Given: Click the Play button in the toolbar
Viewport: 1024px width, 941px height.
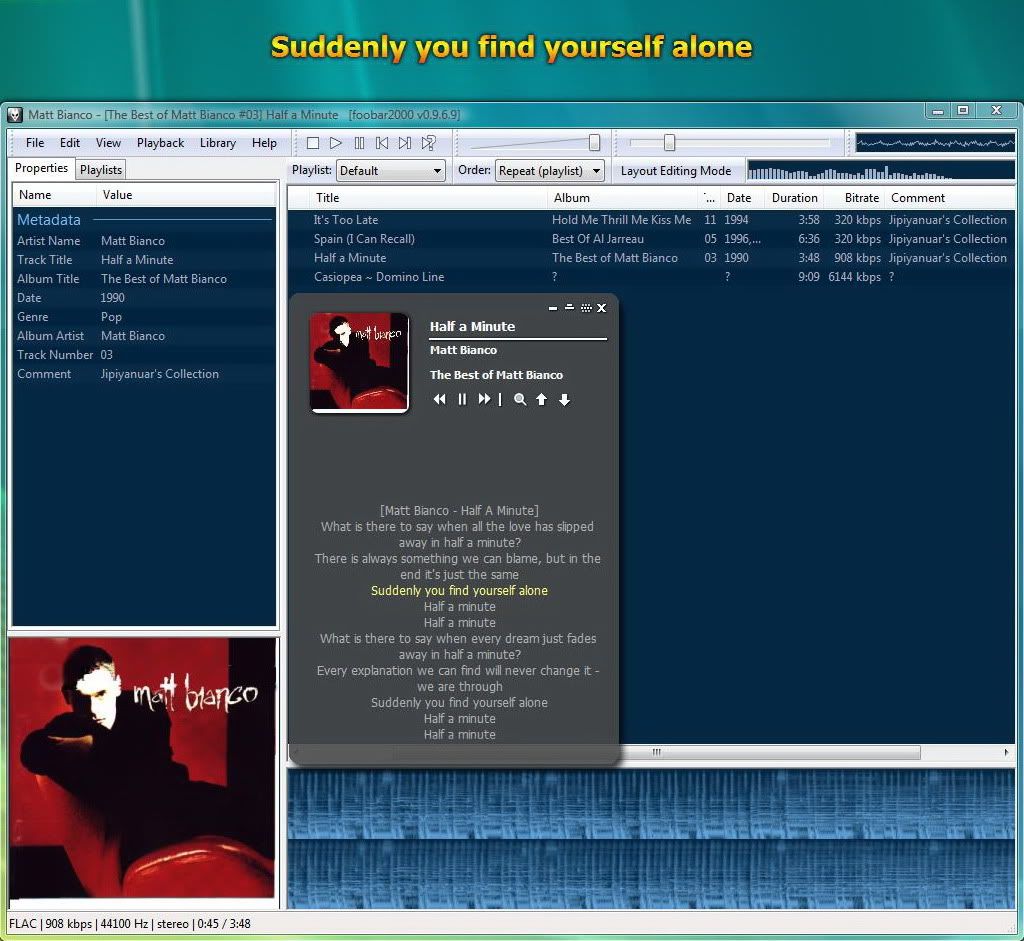Looking at the screenshot, I should coord(336,143).
